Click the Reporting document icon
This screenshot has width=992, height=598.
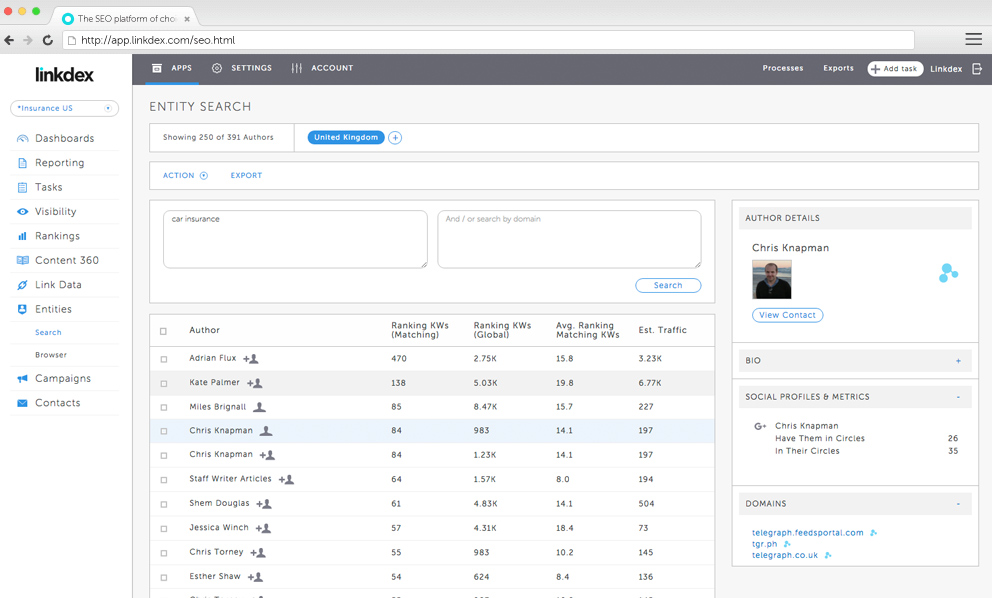pyautogui.click(x=23, y=163)
